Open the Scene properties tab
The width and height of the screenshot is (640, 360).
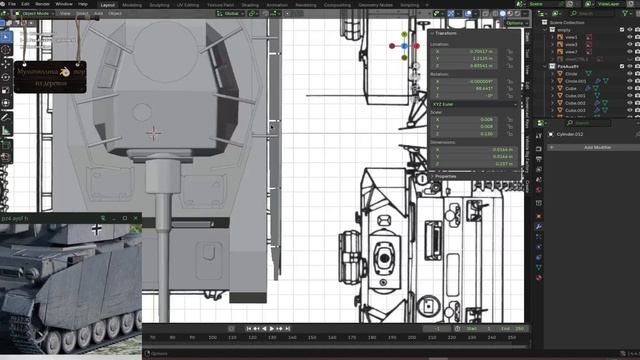(539, 180)
